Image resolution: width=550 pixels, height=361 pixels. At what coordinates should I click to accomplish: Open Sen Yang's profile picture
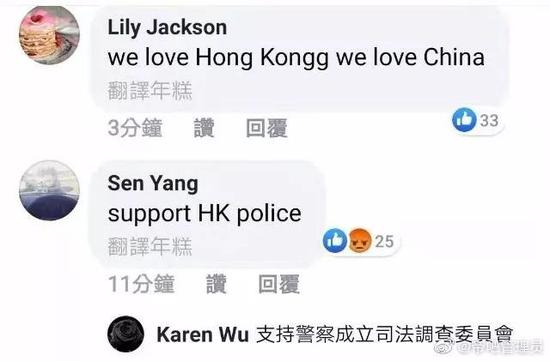(49, 190)
